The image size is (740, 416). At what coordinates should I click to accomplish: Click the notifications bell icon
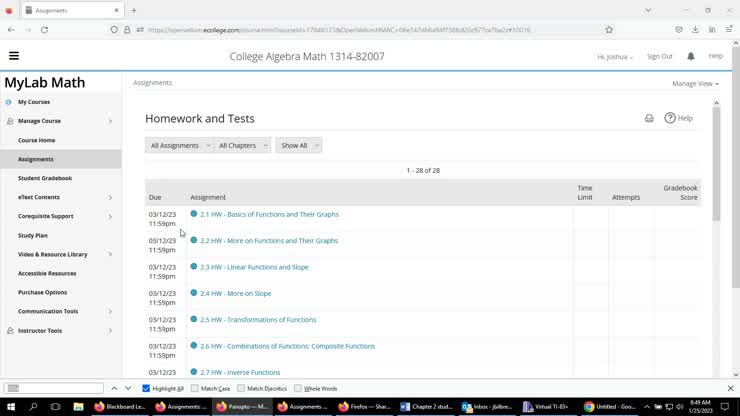click(690, 56)
